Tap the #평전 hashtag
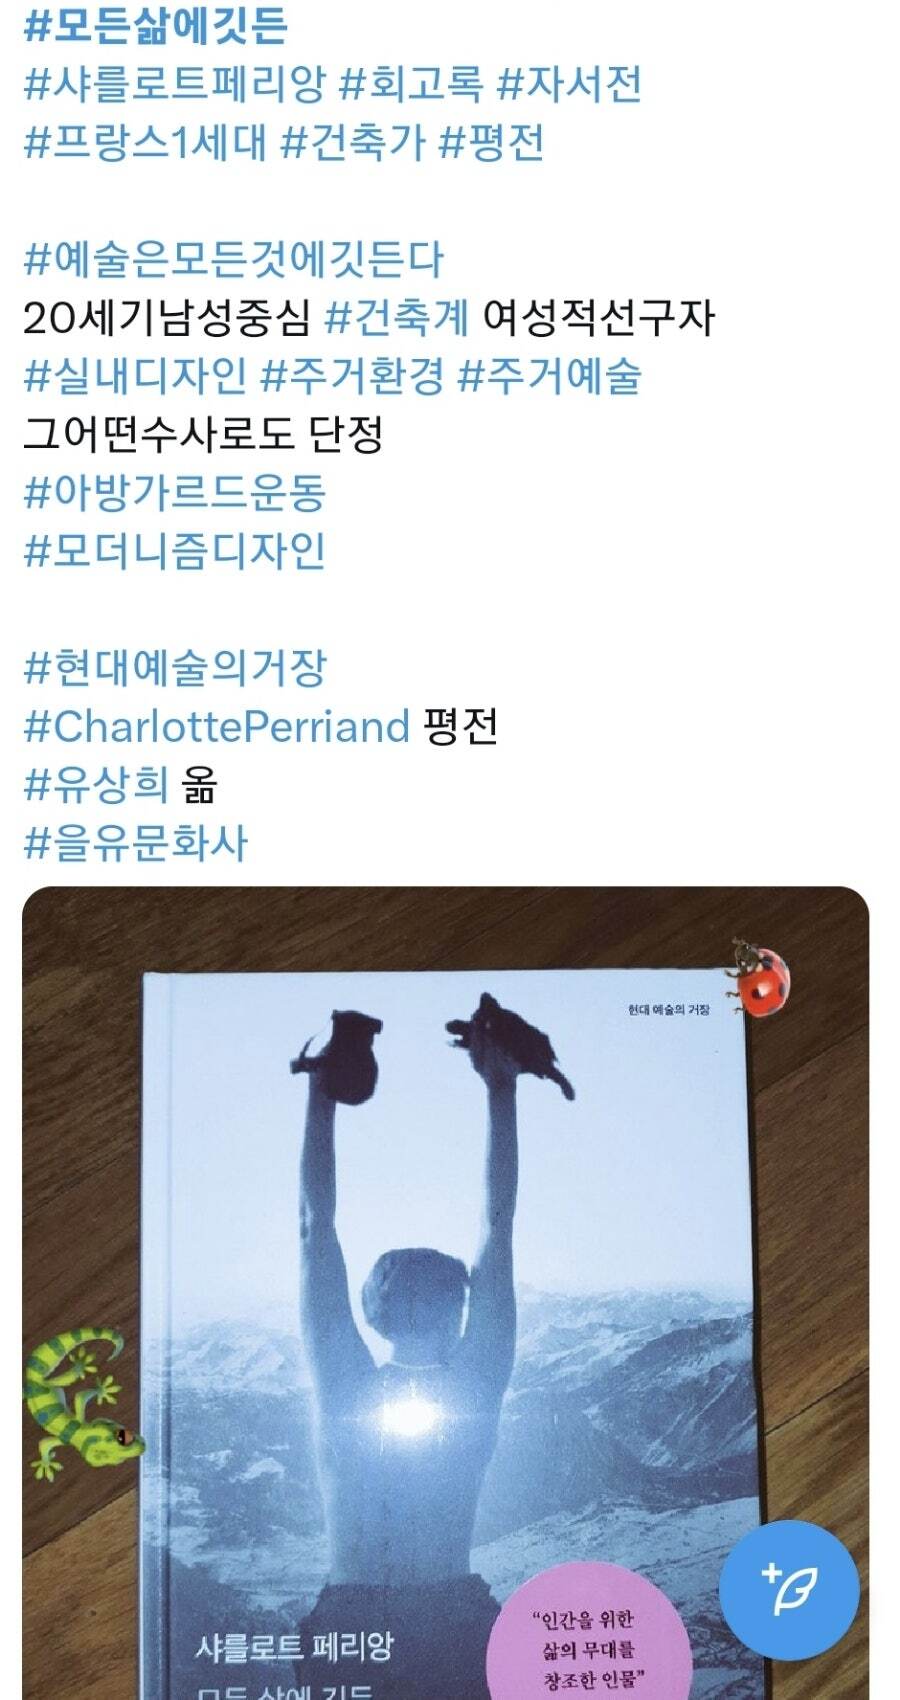Image resolution: width=900 pixels, height=1700 pixels. coord(493,142)
